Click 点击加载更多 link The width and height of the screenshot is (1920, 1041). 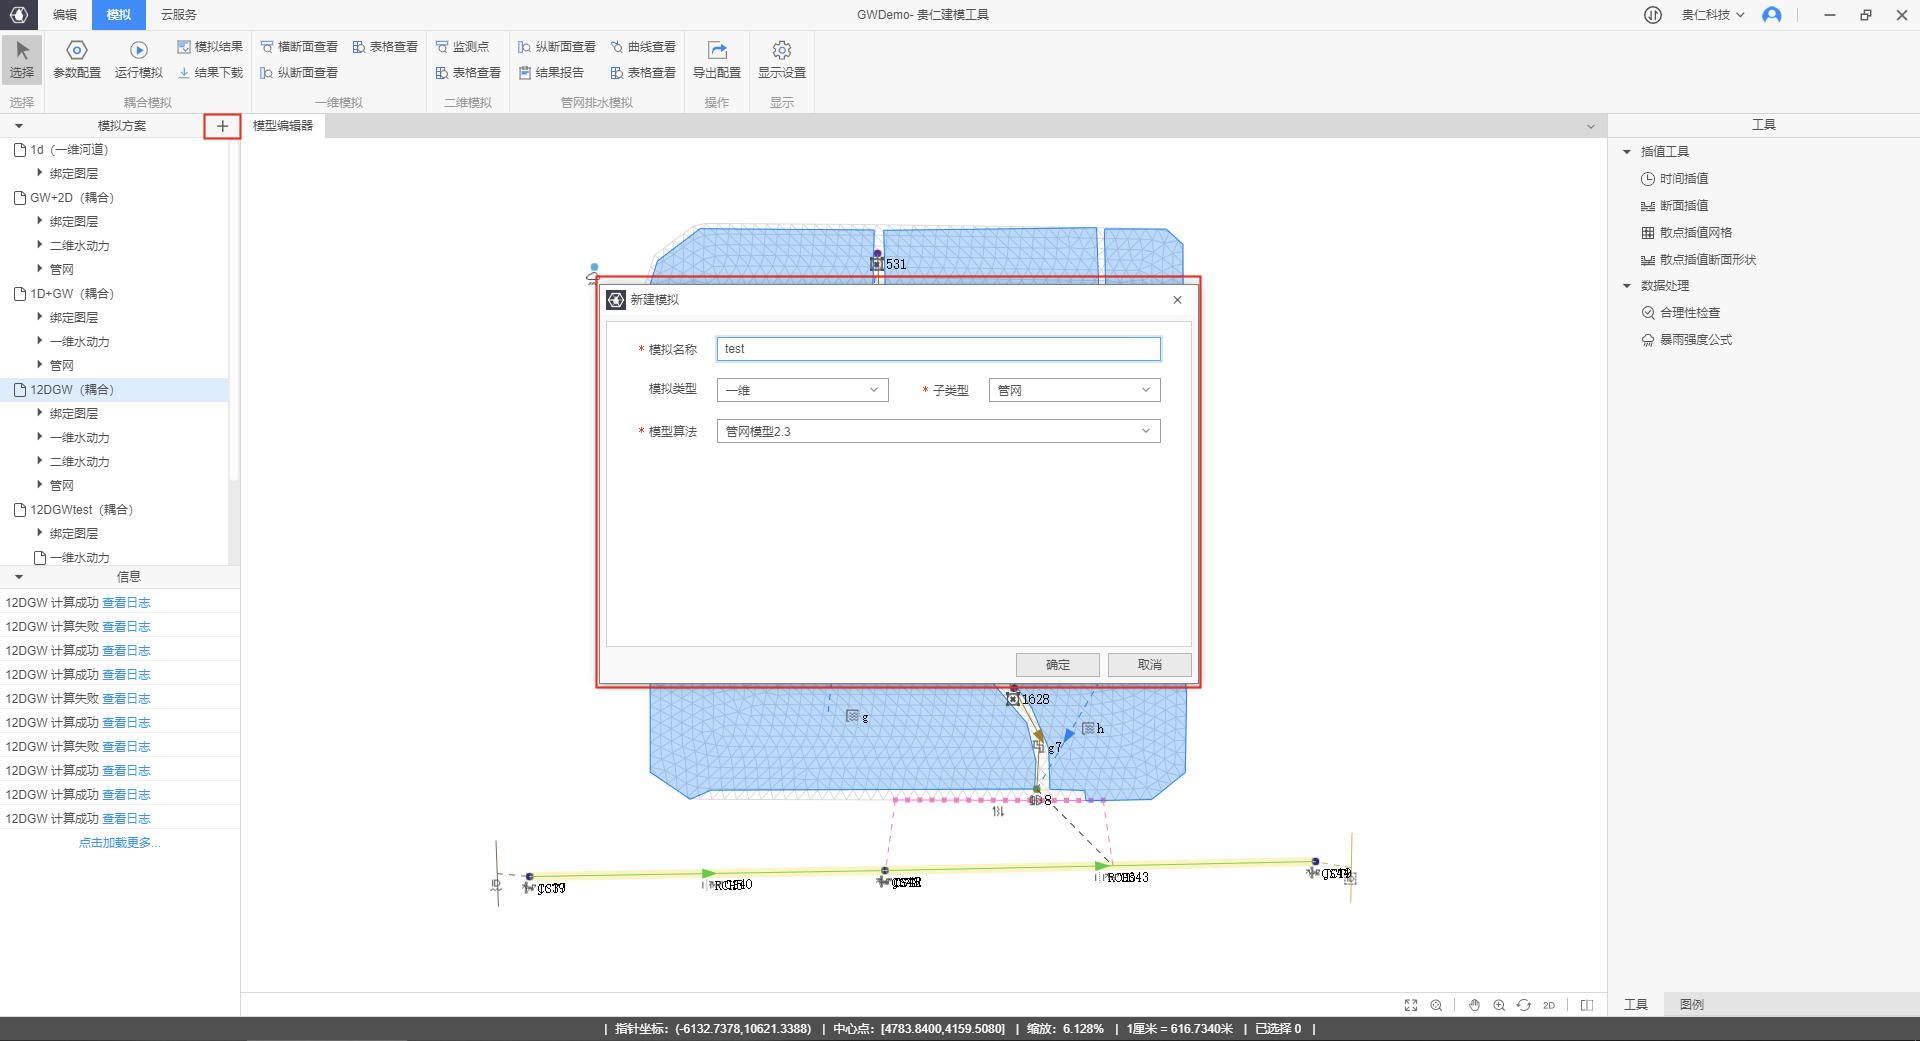pos(120,843)
